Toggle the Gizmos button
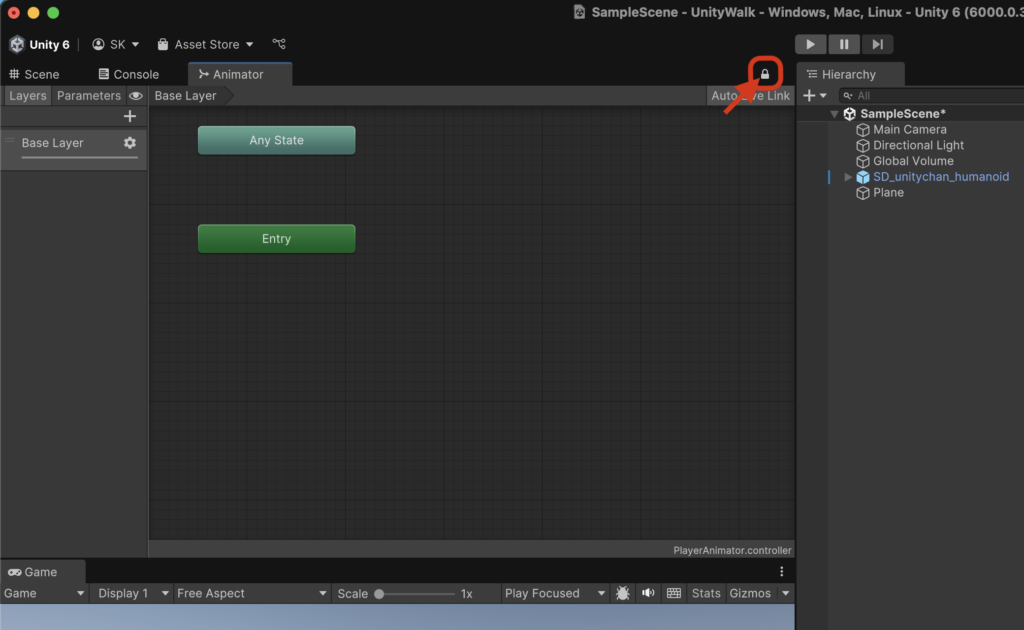This screenshot has height=630, width=1024. tap(750, 593)
